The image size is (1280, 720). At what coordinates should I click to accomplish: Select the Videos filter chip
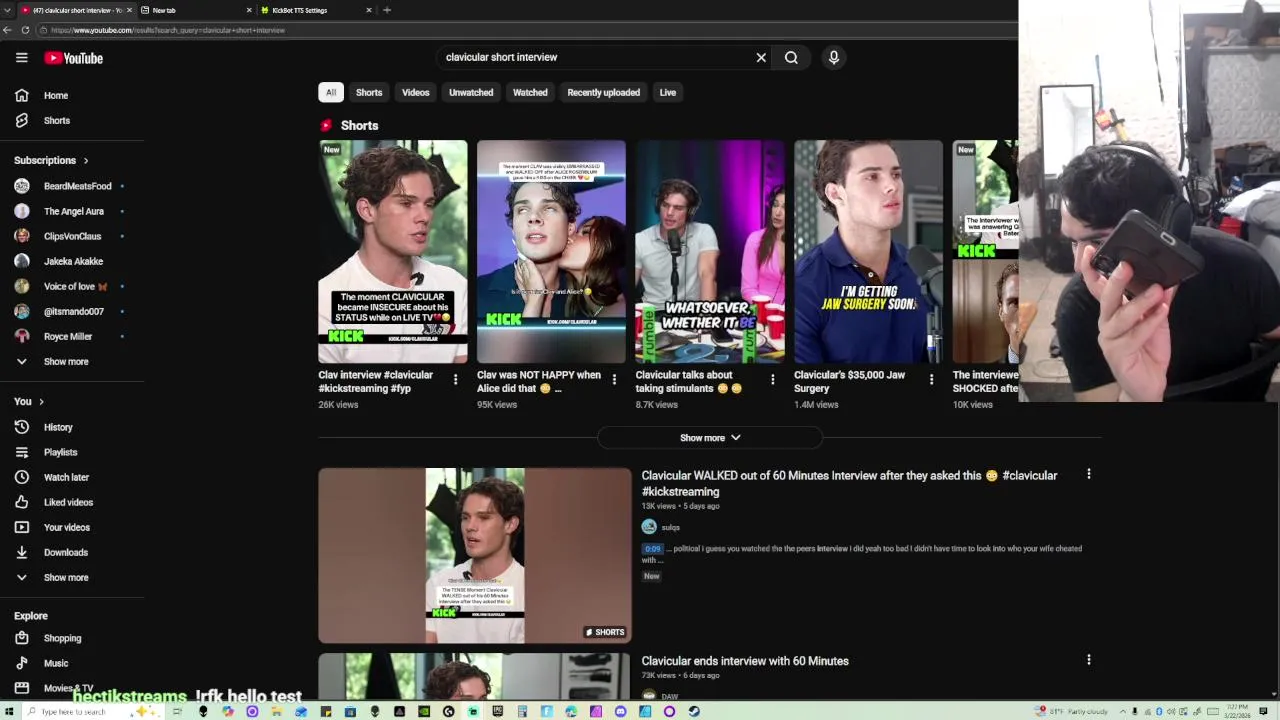point(416,92)
